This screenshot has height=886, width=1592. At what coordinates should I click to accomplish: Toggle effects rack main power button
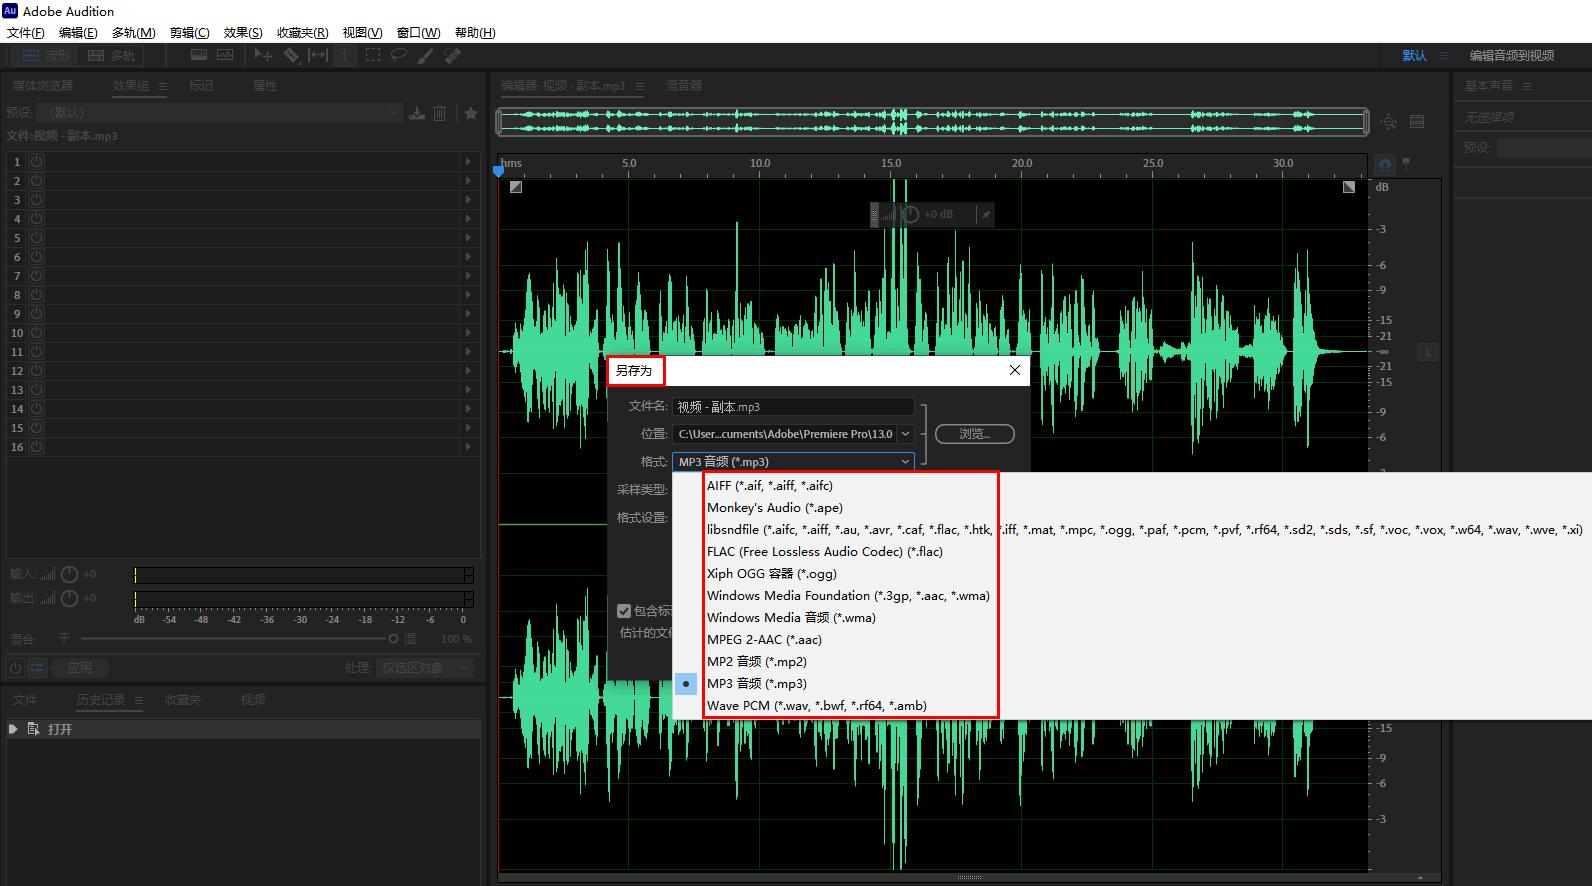coord(16,668)
